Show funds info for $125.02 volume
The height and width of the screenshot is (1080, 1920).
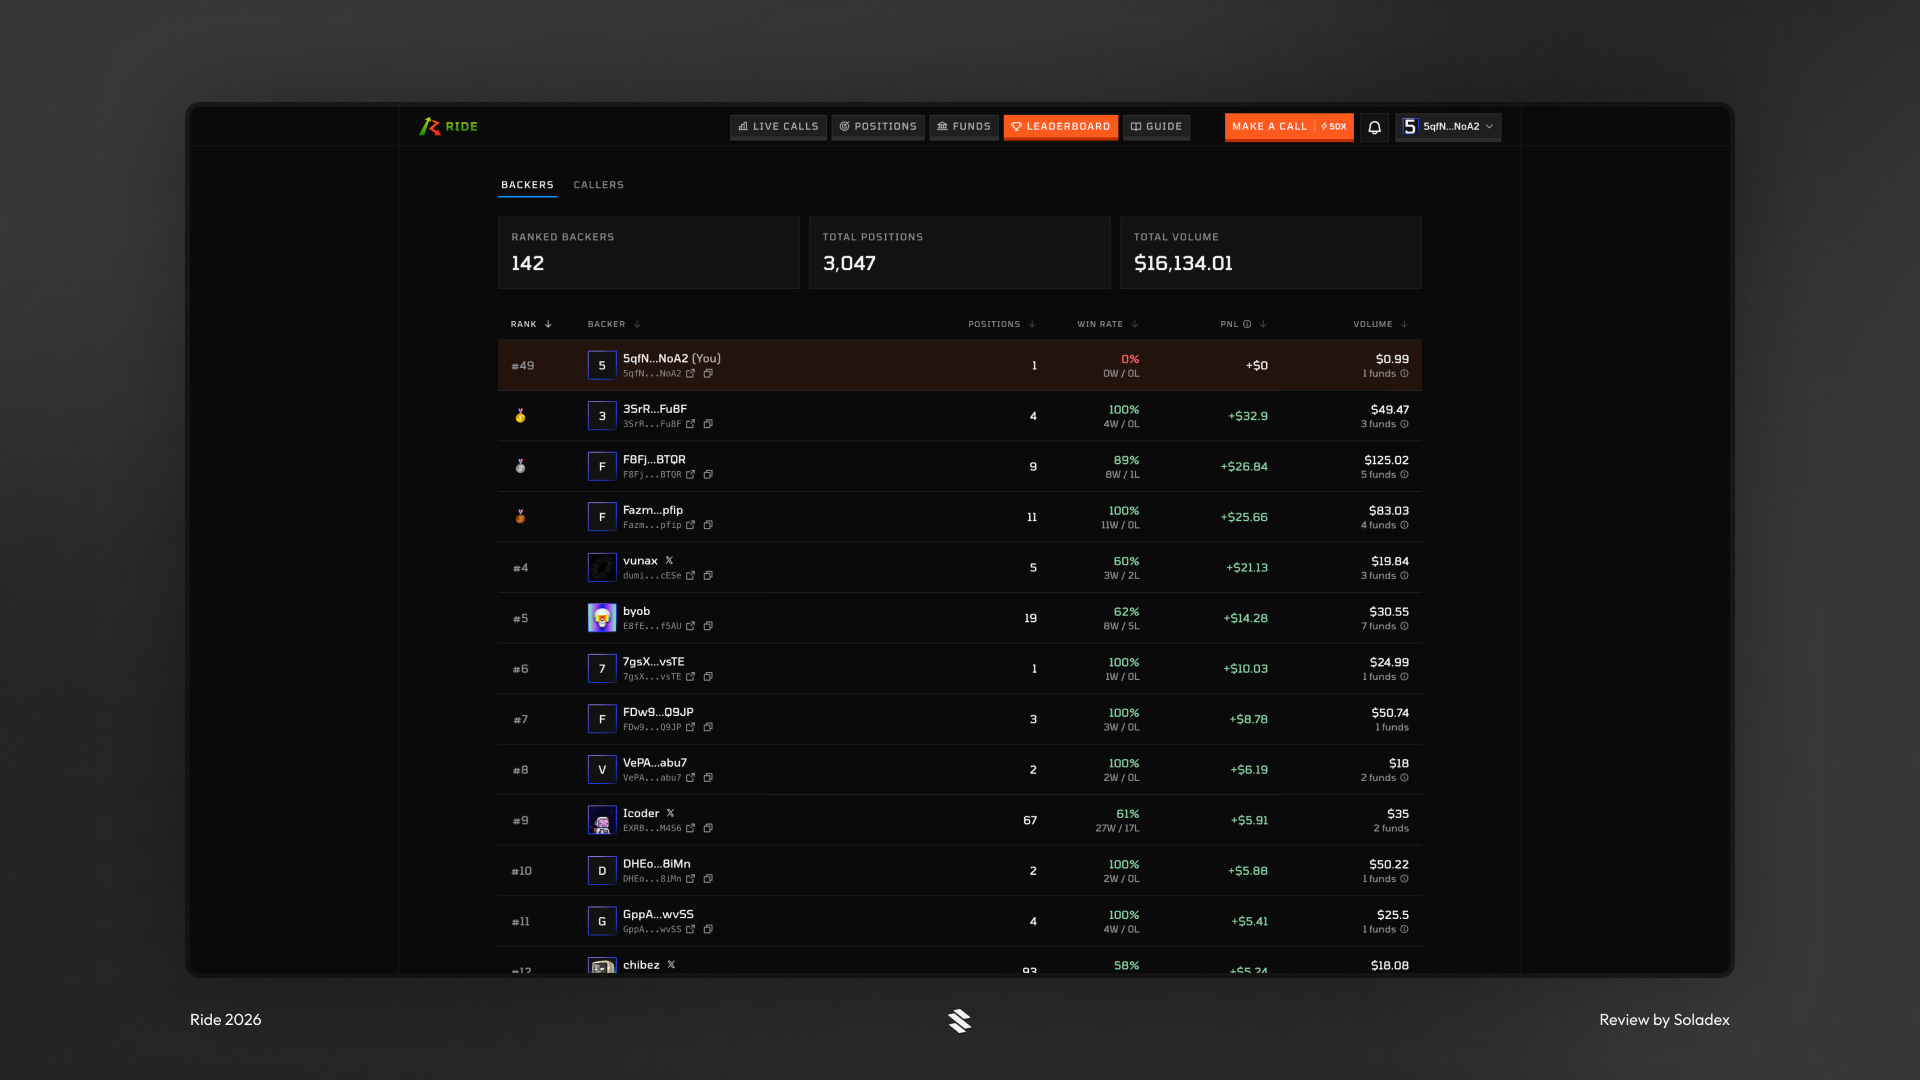[x=1404, y=475]
